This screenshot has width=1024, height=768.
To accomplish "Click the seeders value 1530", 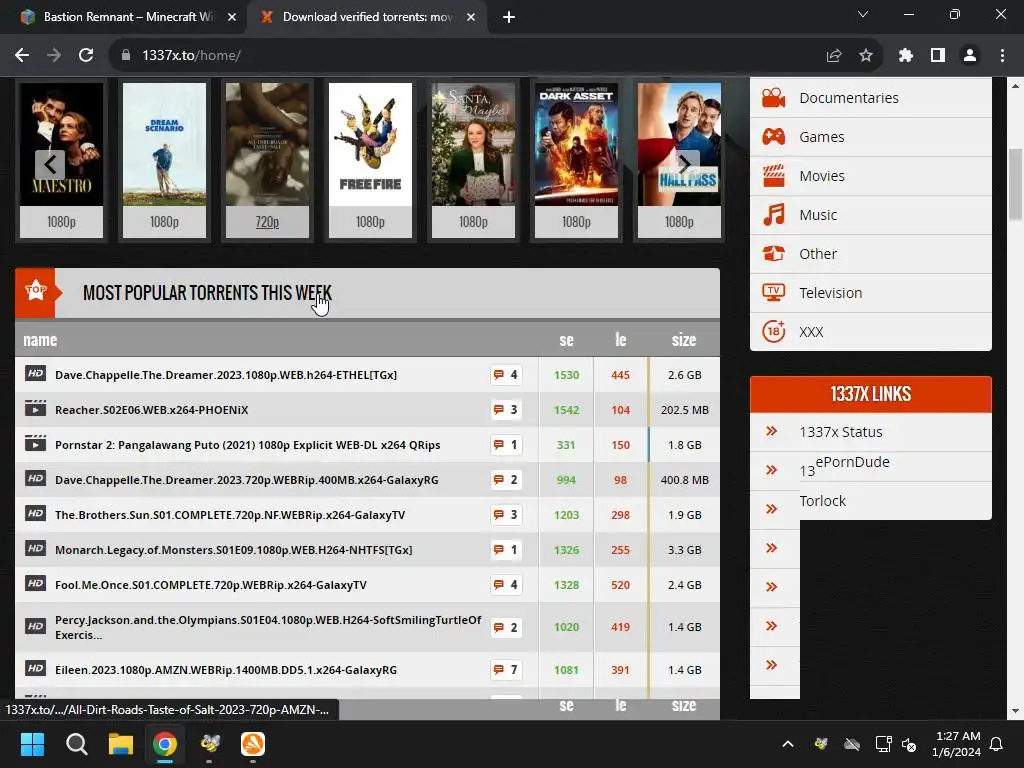I will coord(566,375).
